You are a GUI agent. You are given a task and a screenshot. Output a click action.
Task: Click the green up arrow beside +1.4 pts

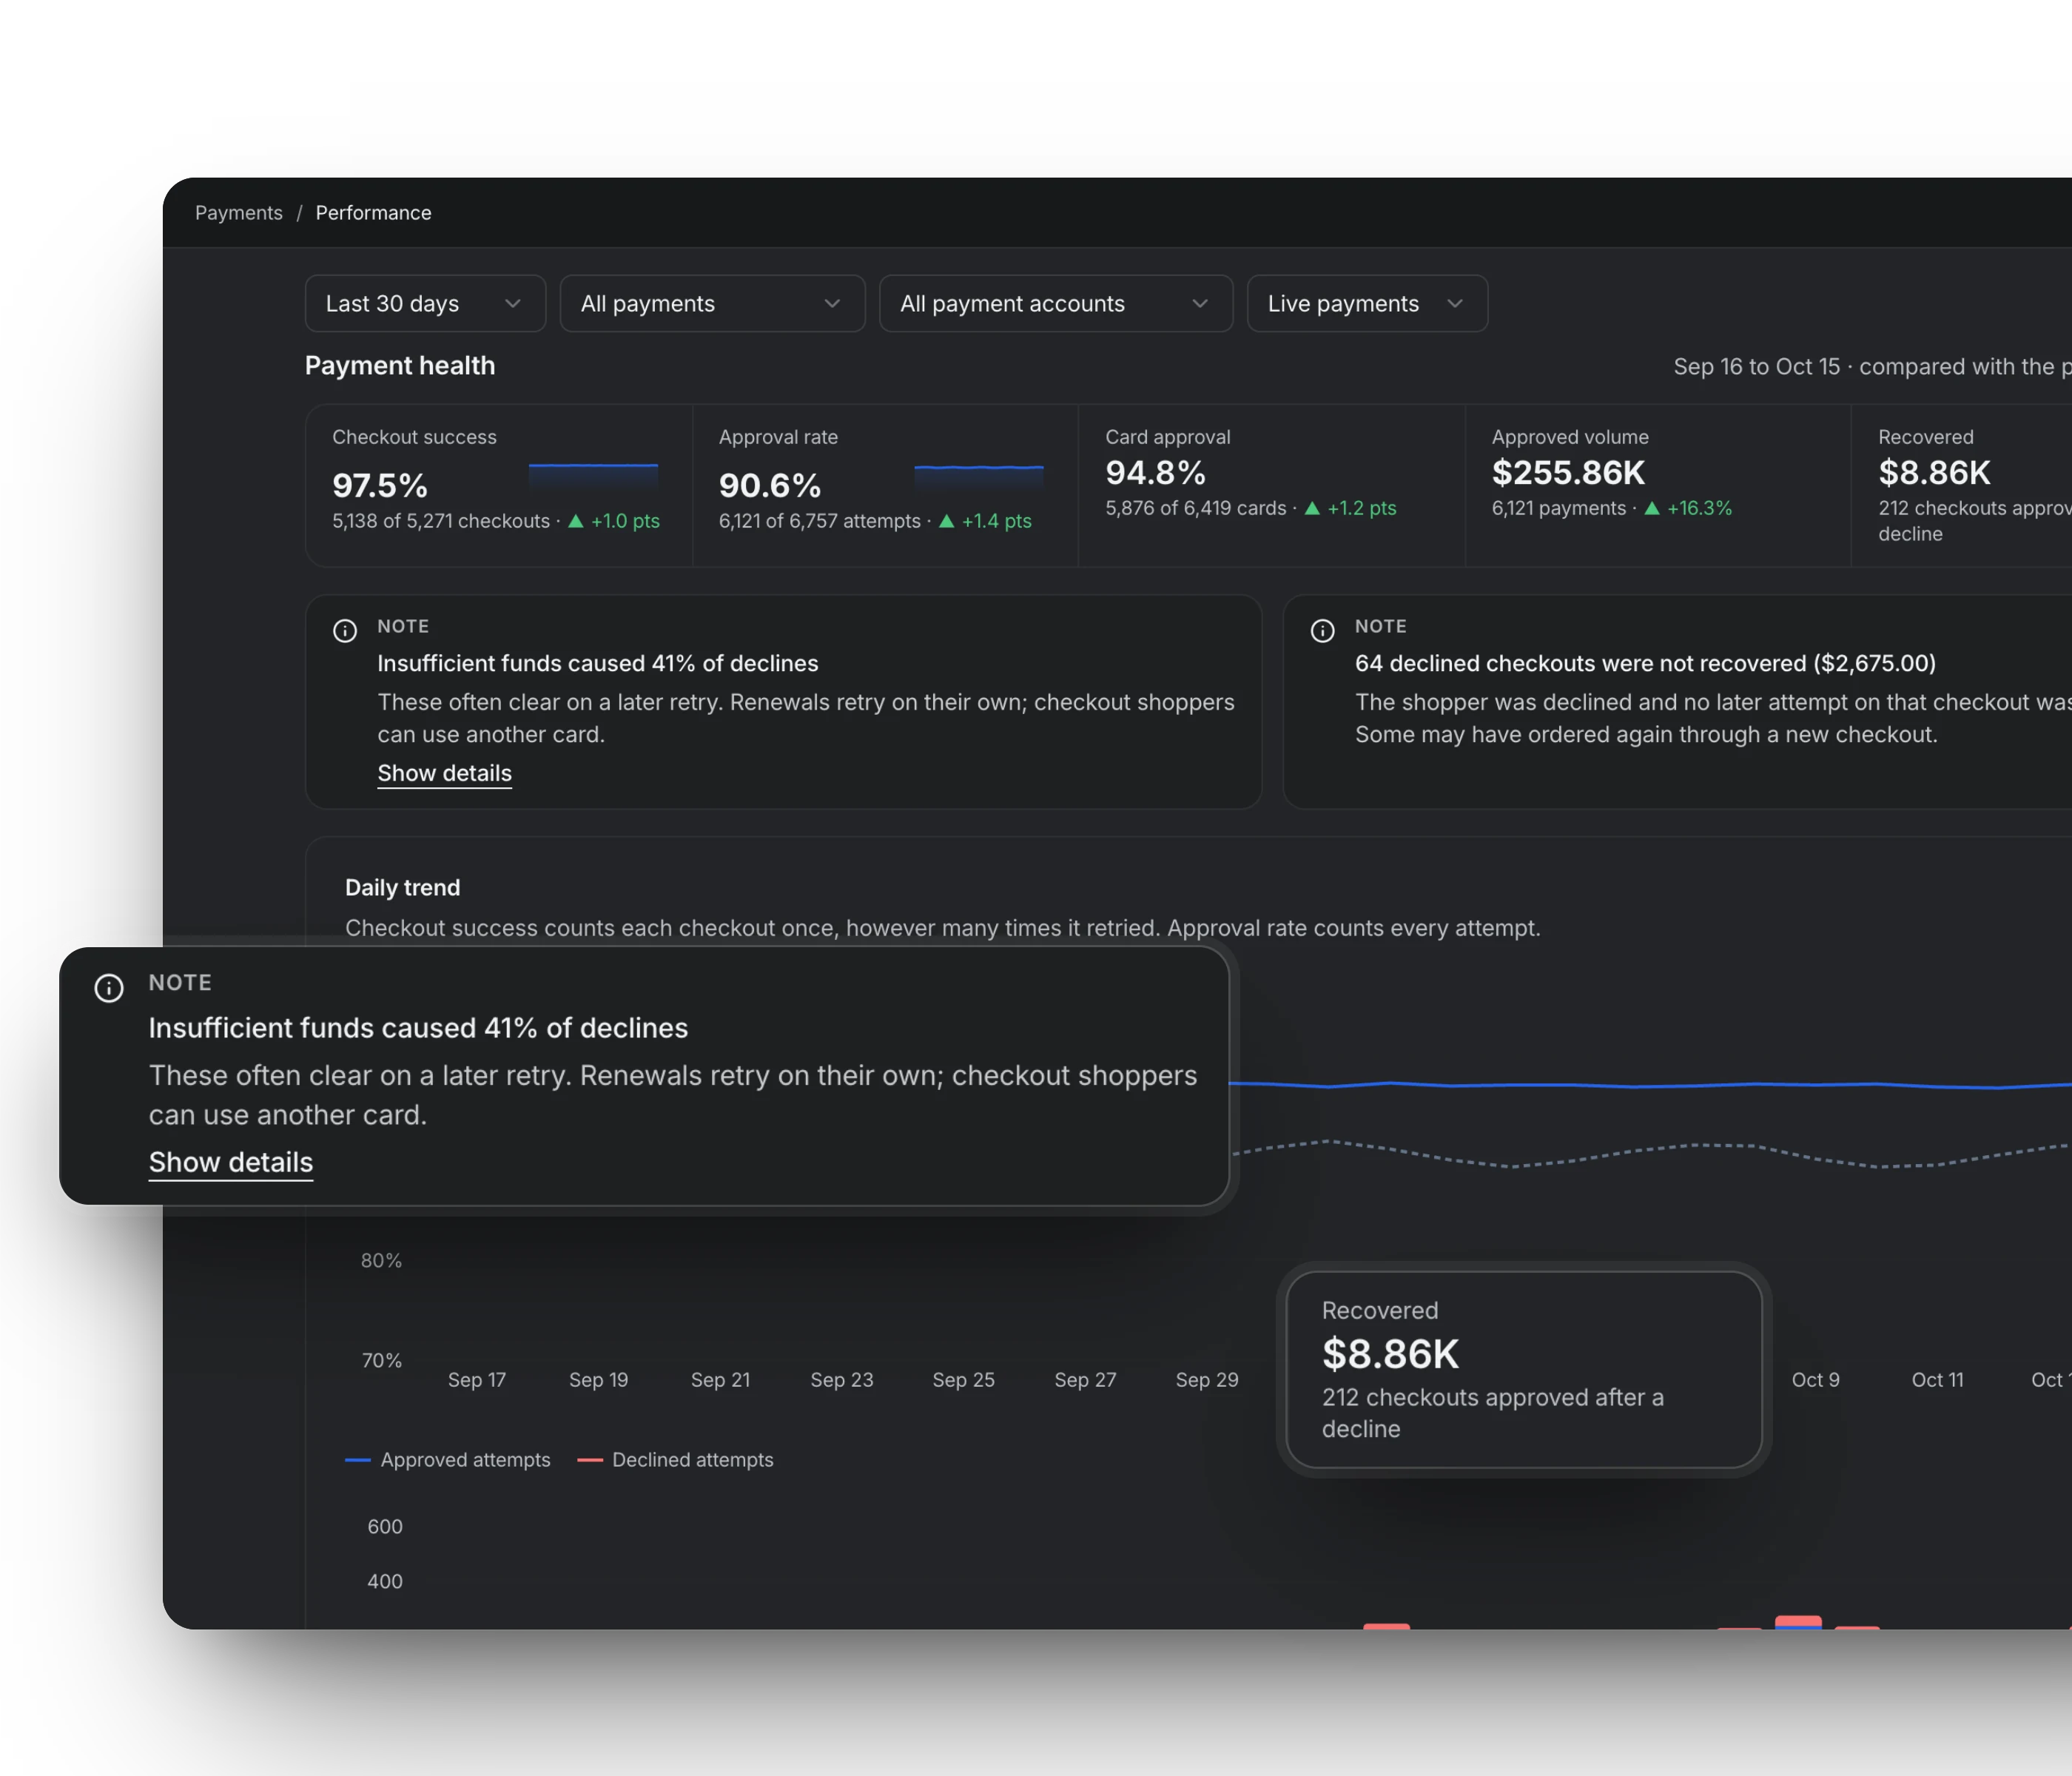click(947, 521)
